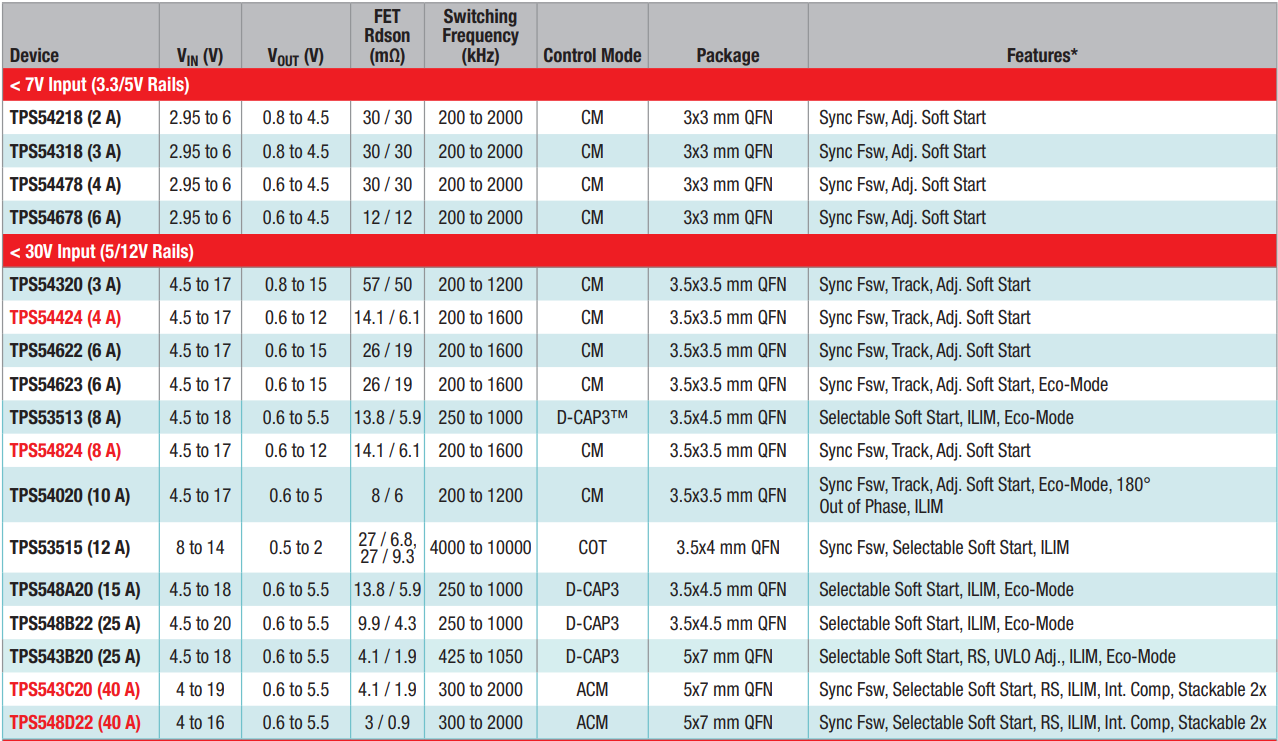This screenshot has width=1278, height=741.
Task: Select the TPS53515 (12 A) device entry
Action: (69, 548)
